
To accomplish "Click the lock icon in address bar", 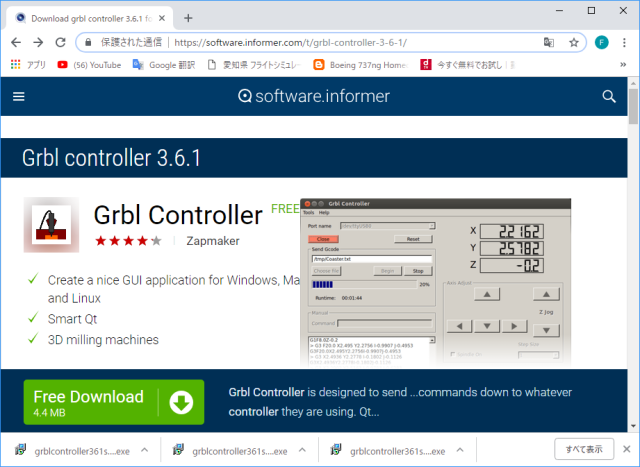I will click(x=88, y=42).
